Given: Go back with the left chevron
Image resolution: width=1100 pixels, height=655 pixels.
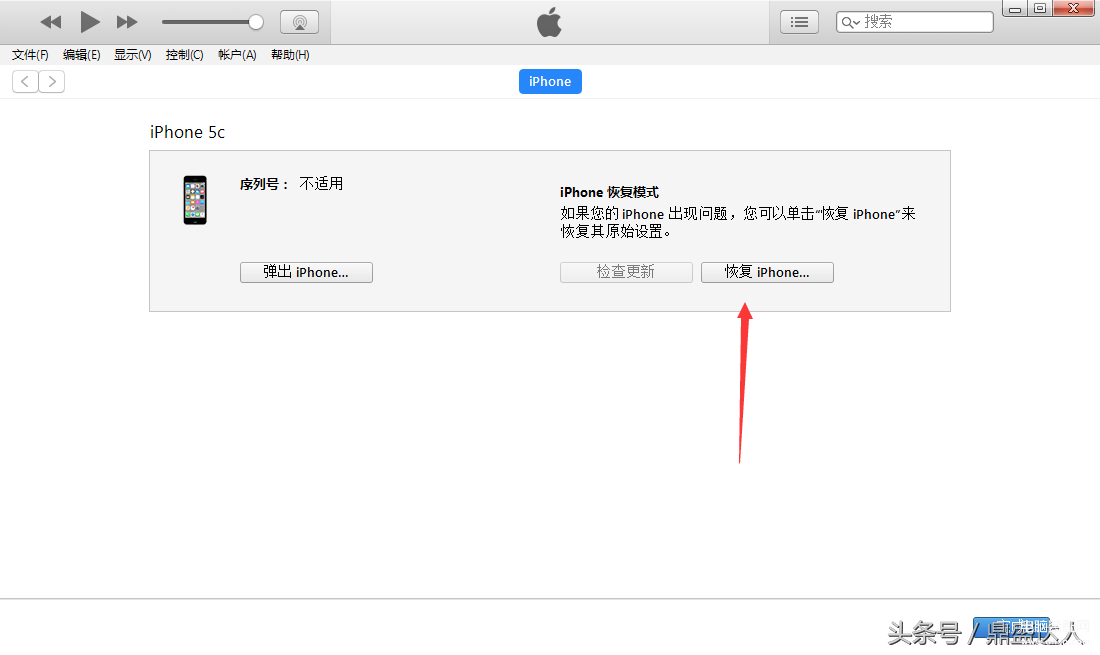Looking at the screenshot, I should [25, 81].
